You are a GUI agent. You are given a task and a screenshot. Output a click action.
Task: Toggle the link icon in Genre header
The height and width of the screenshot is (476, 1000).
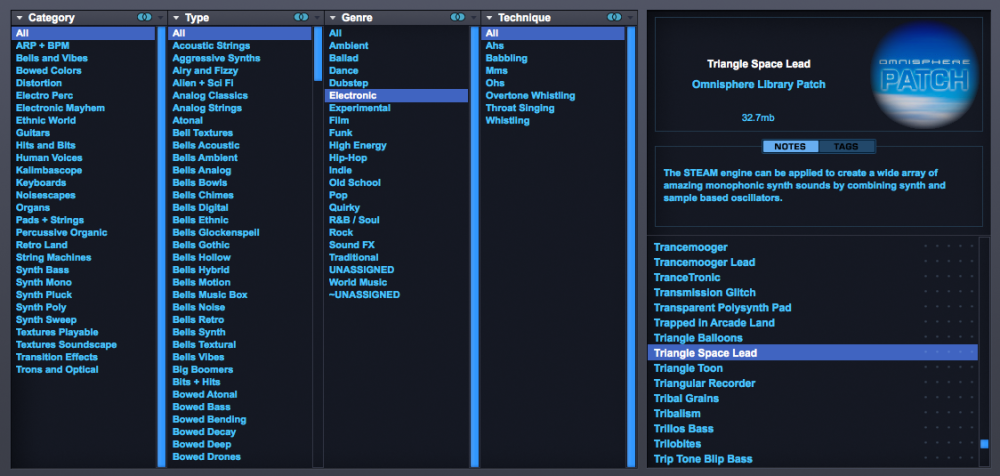pyautogui.click(x=458, y=17)
